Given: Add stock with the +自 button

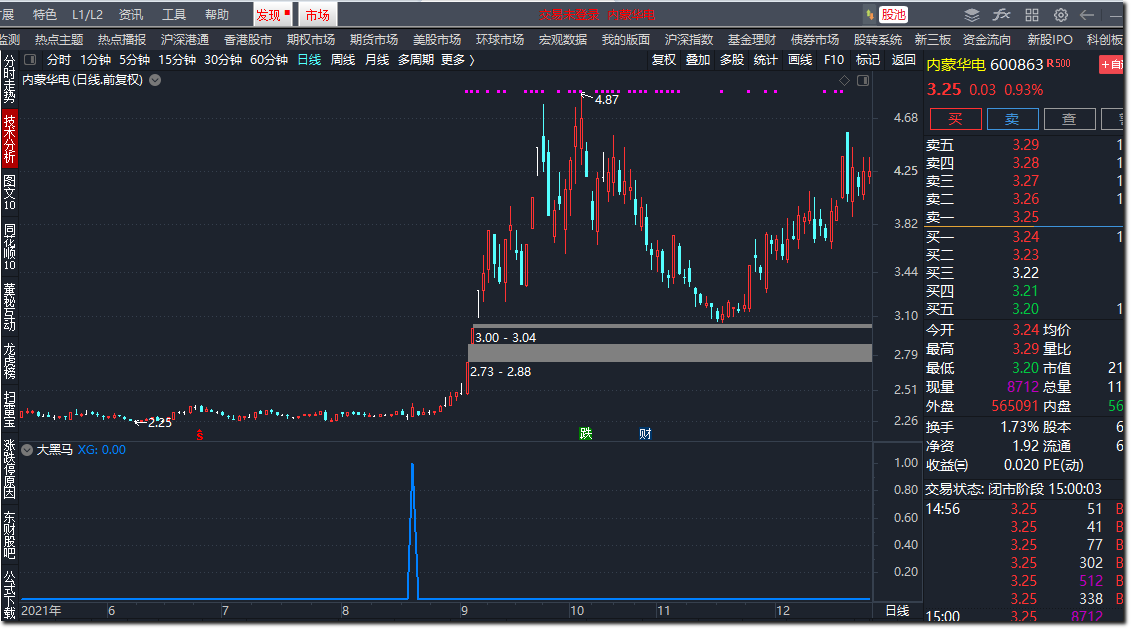Looking at the screenshot, I should (x=1112, y=65).
